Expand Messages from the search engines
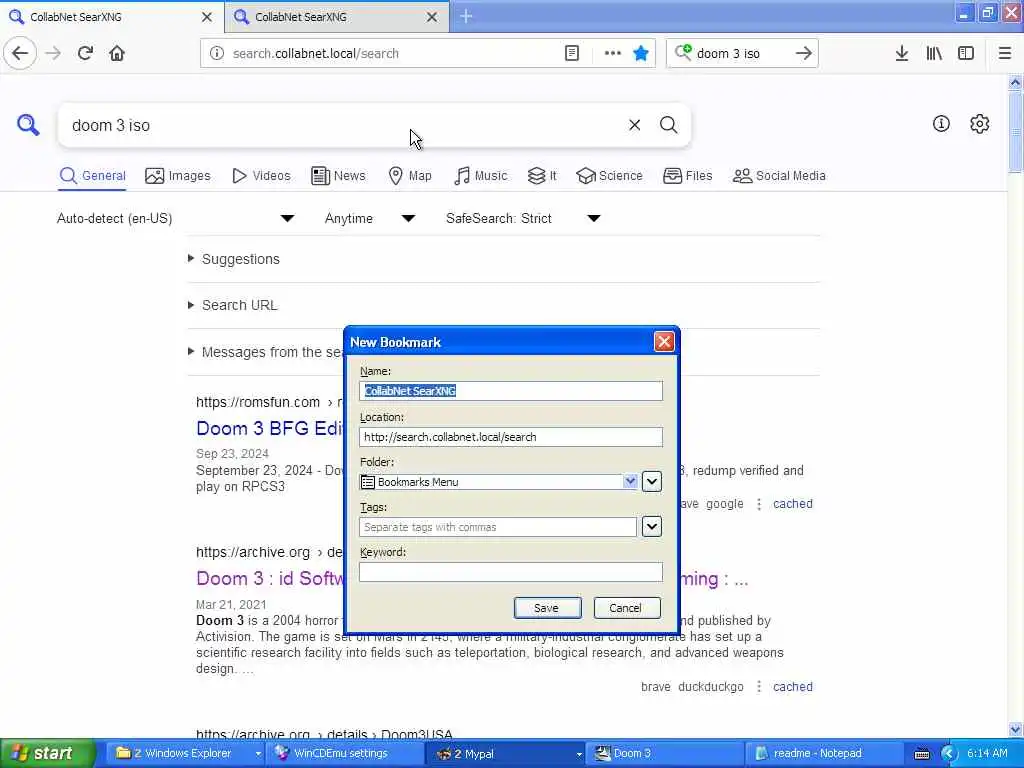Screen dimensions: 1024x768 point(265,352)
